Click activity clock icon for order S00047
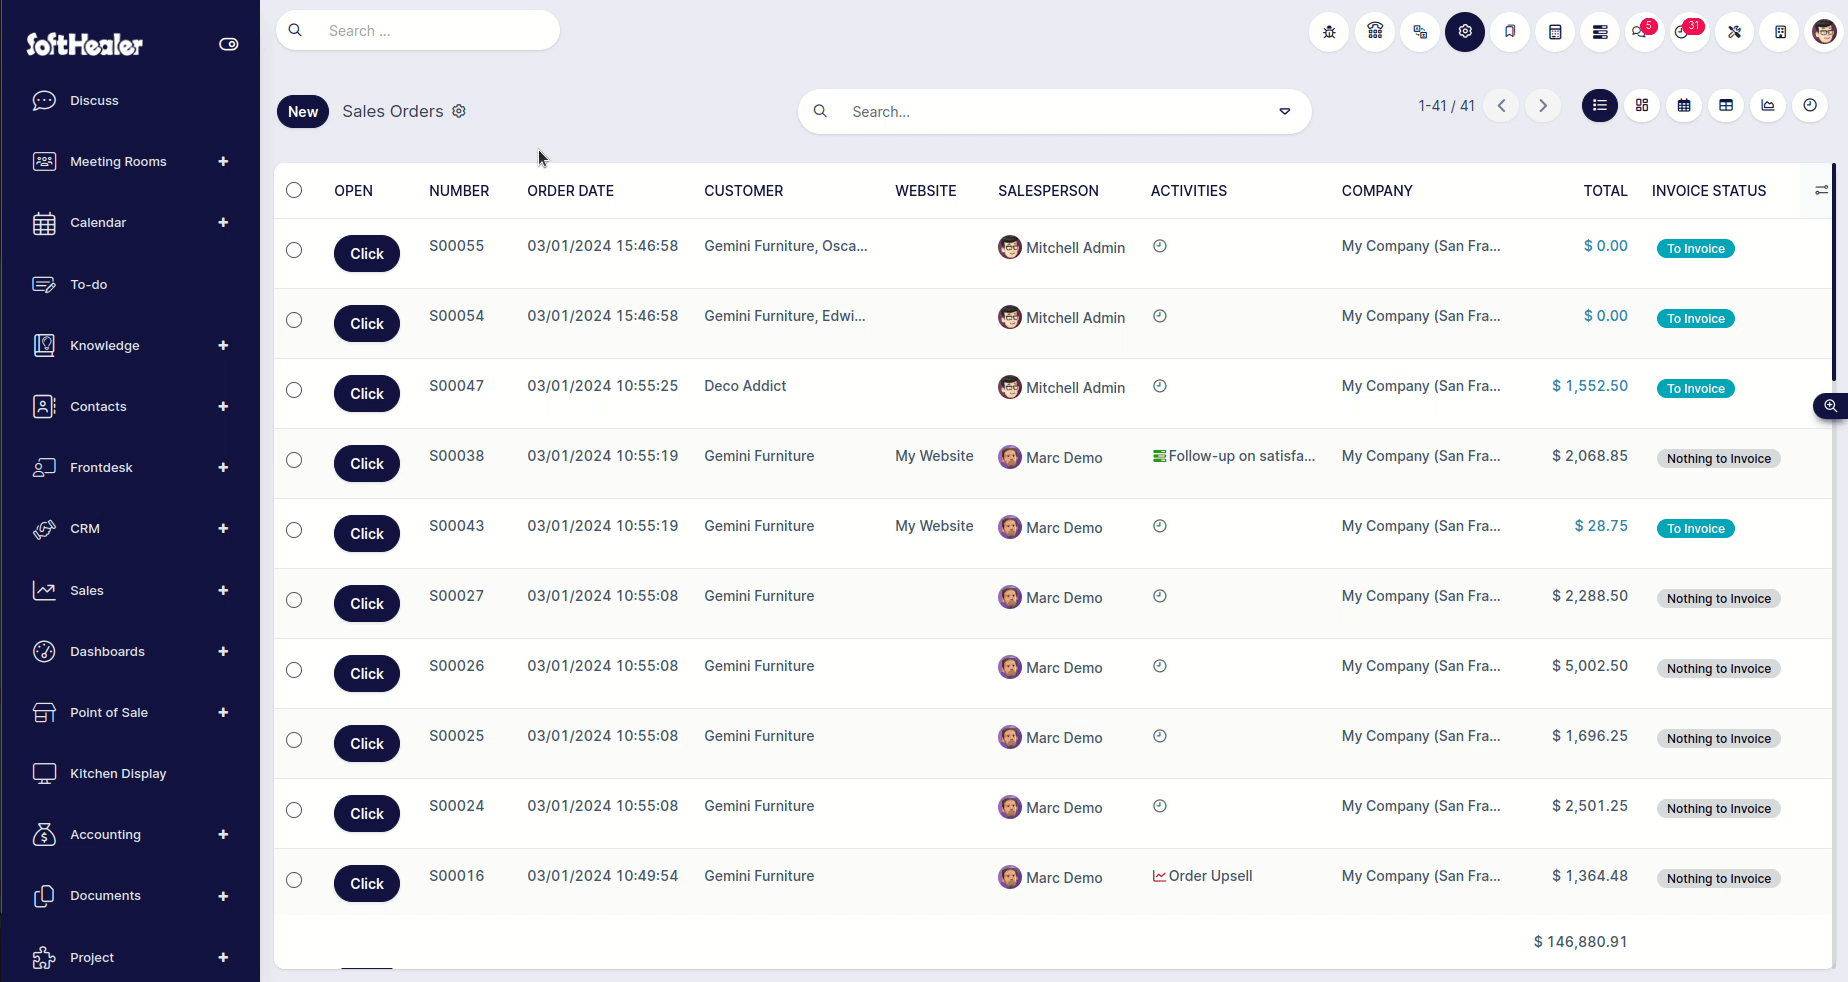The height and width of the screenshot is (982, 1848). (x=1160, y=386)
